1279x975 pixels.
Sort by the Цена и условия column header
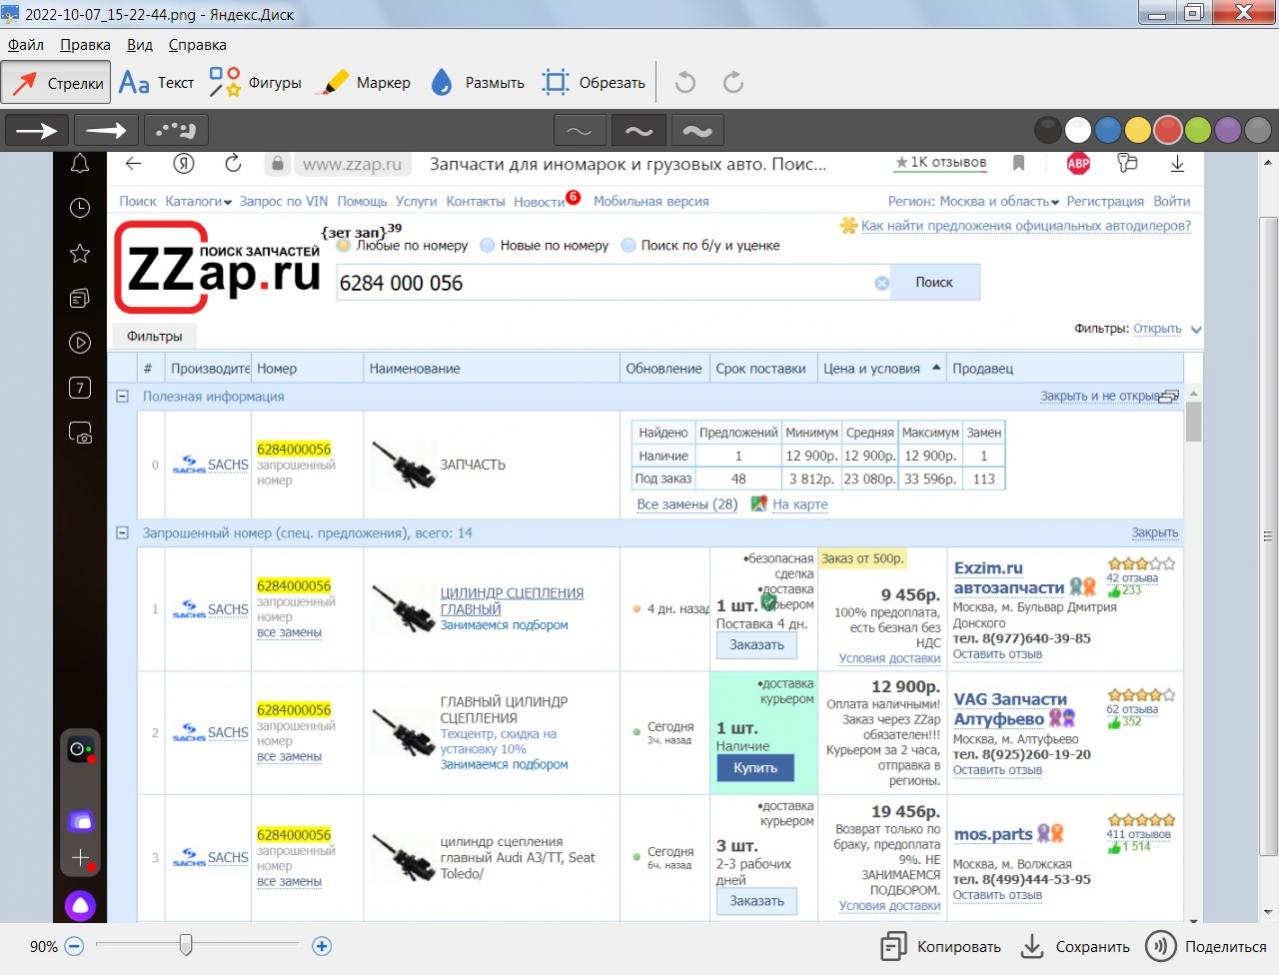pyautogui.click(x=881, y=368)
